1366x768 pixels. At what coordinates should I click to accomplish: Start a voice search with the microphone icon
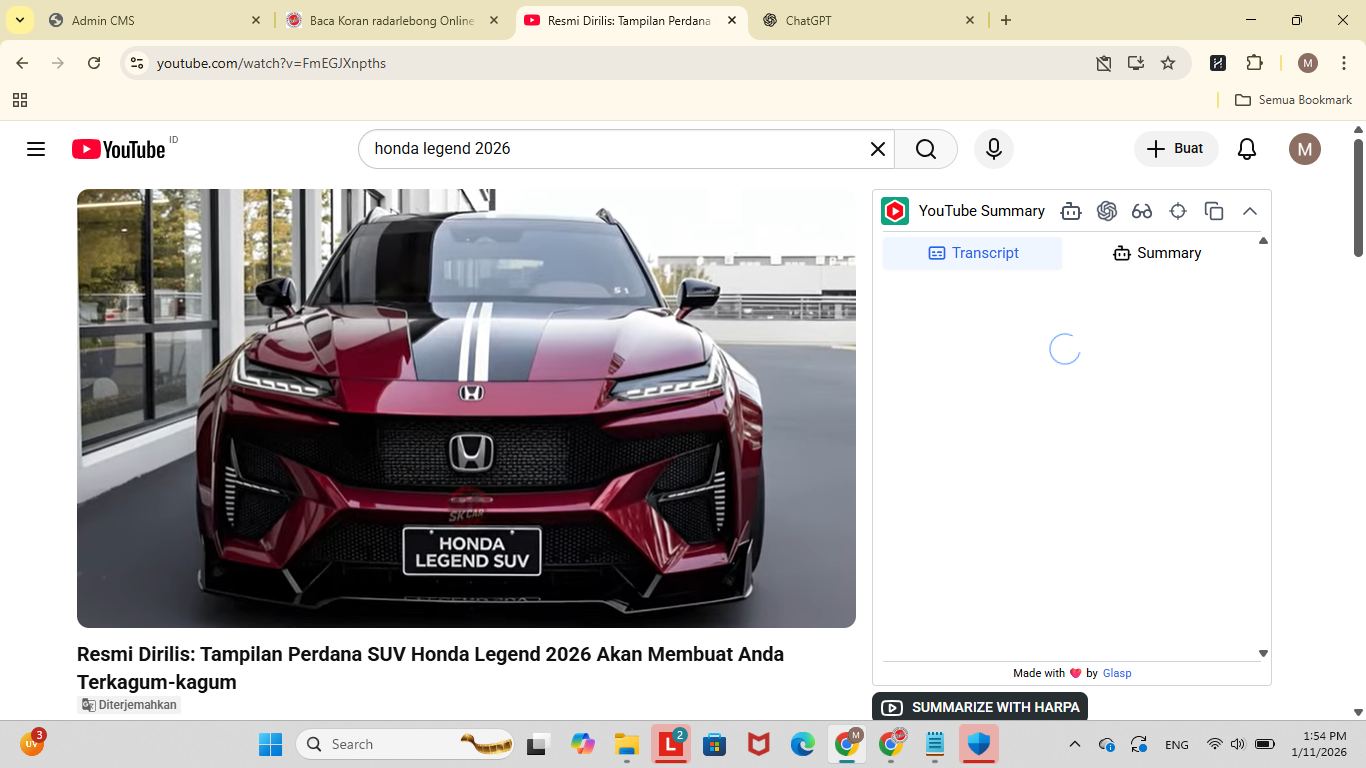(x=993, y=148)
